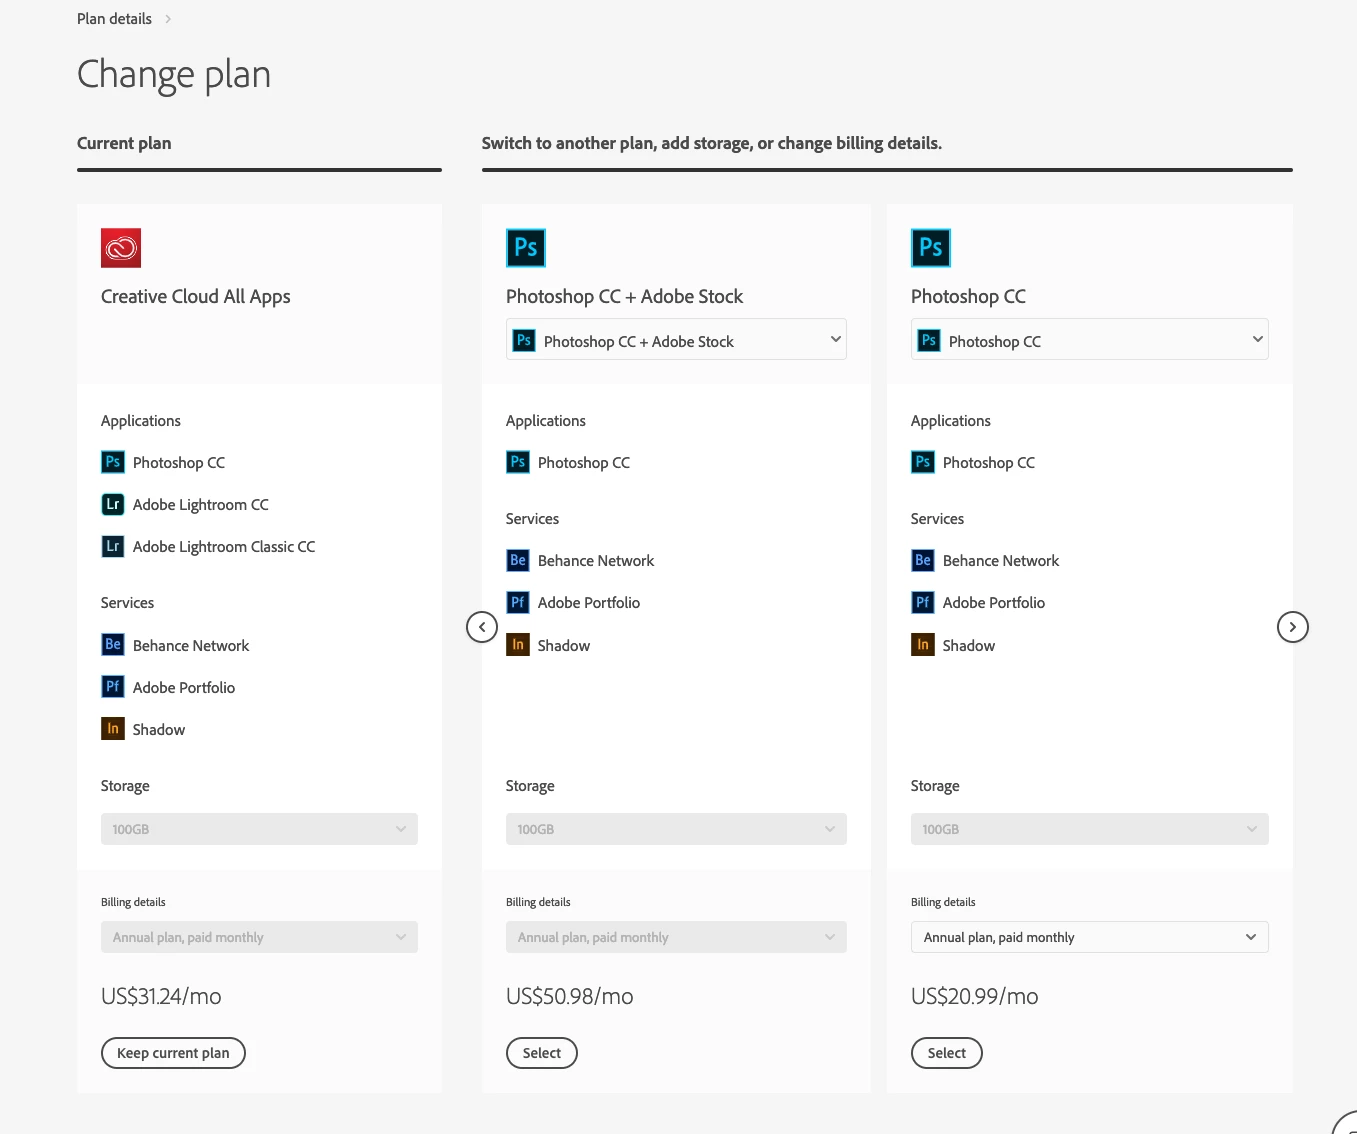
Task: Click the Change plan page title
Action: (174, 75)
